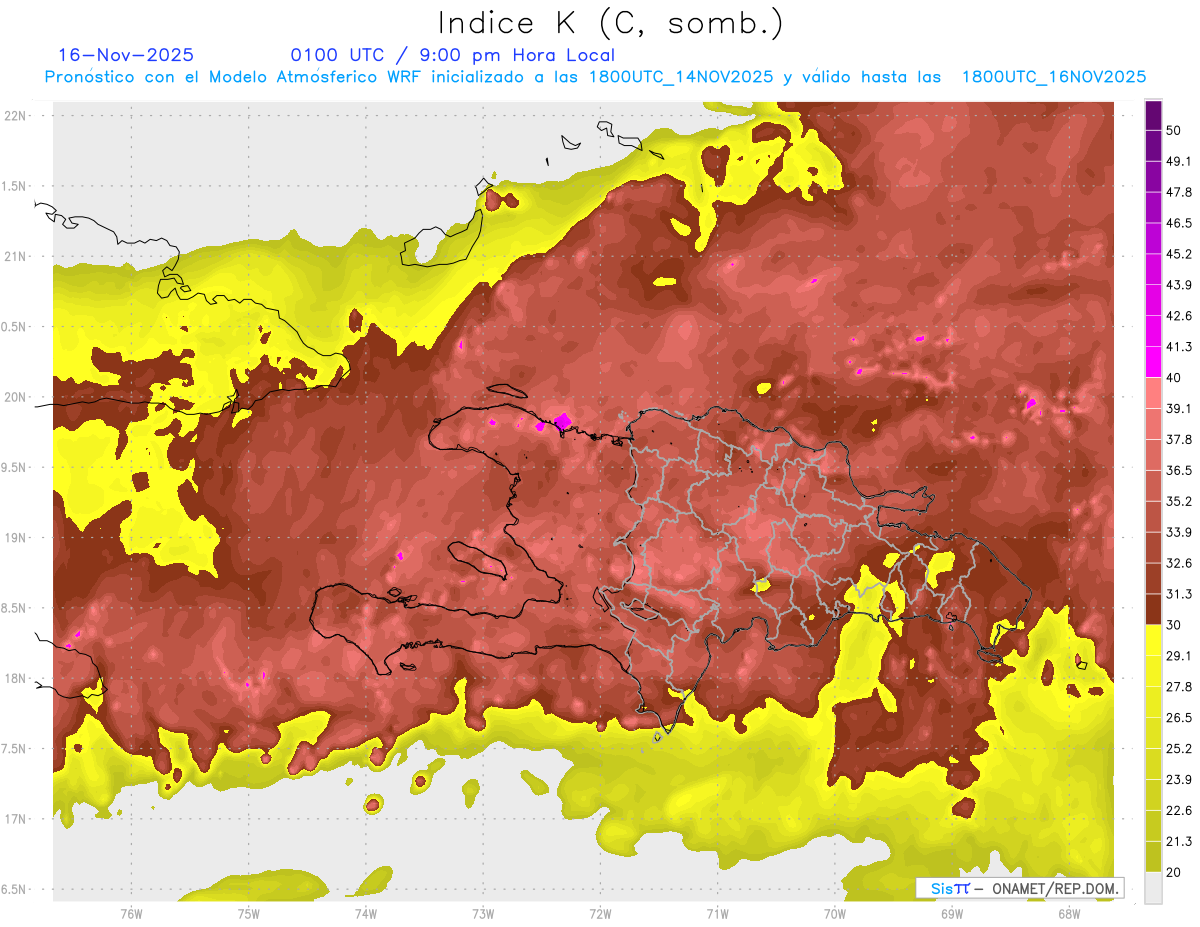This screenshot has width=1200, height=927.
Task: Click the '26.5' colorbar label
Action: (1179, 718)
